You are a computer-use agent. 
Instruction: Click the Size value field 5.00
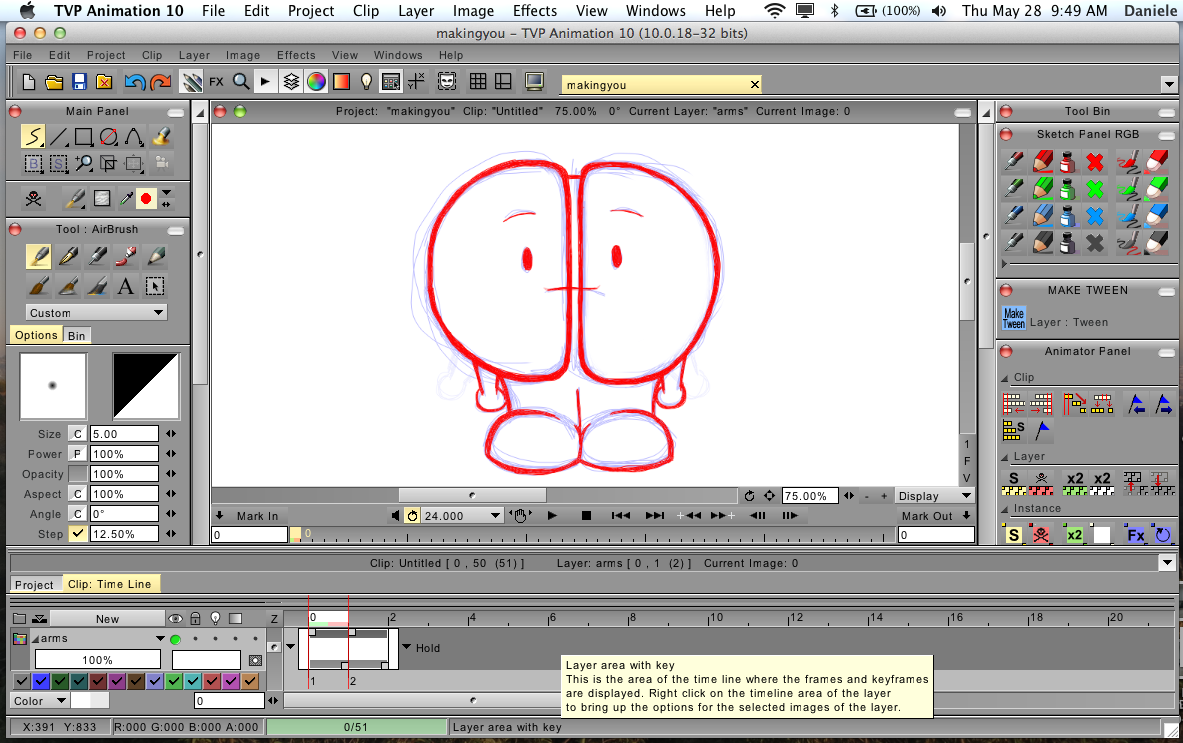124,434
